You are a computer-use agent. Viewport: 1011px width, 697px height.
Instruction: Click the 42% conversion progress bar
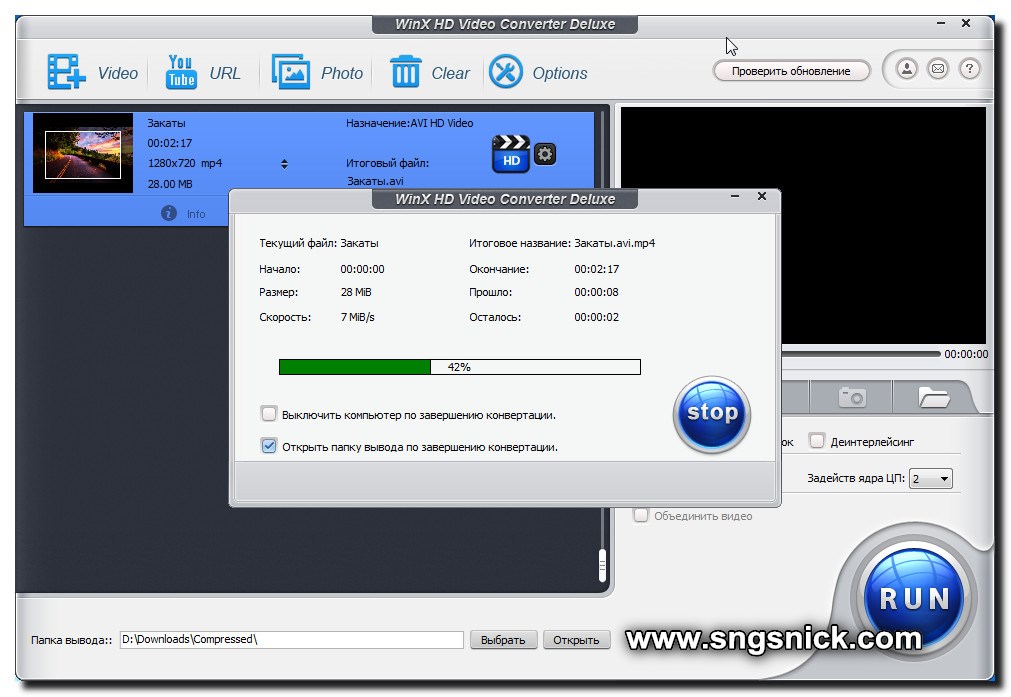pyautogui.click(x=459, y=366)
